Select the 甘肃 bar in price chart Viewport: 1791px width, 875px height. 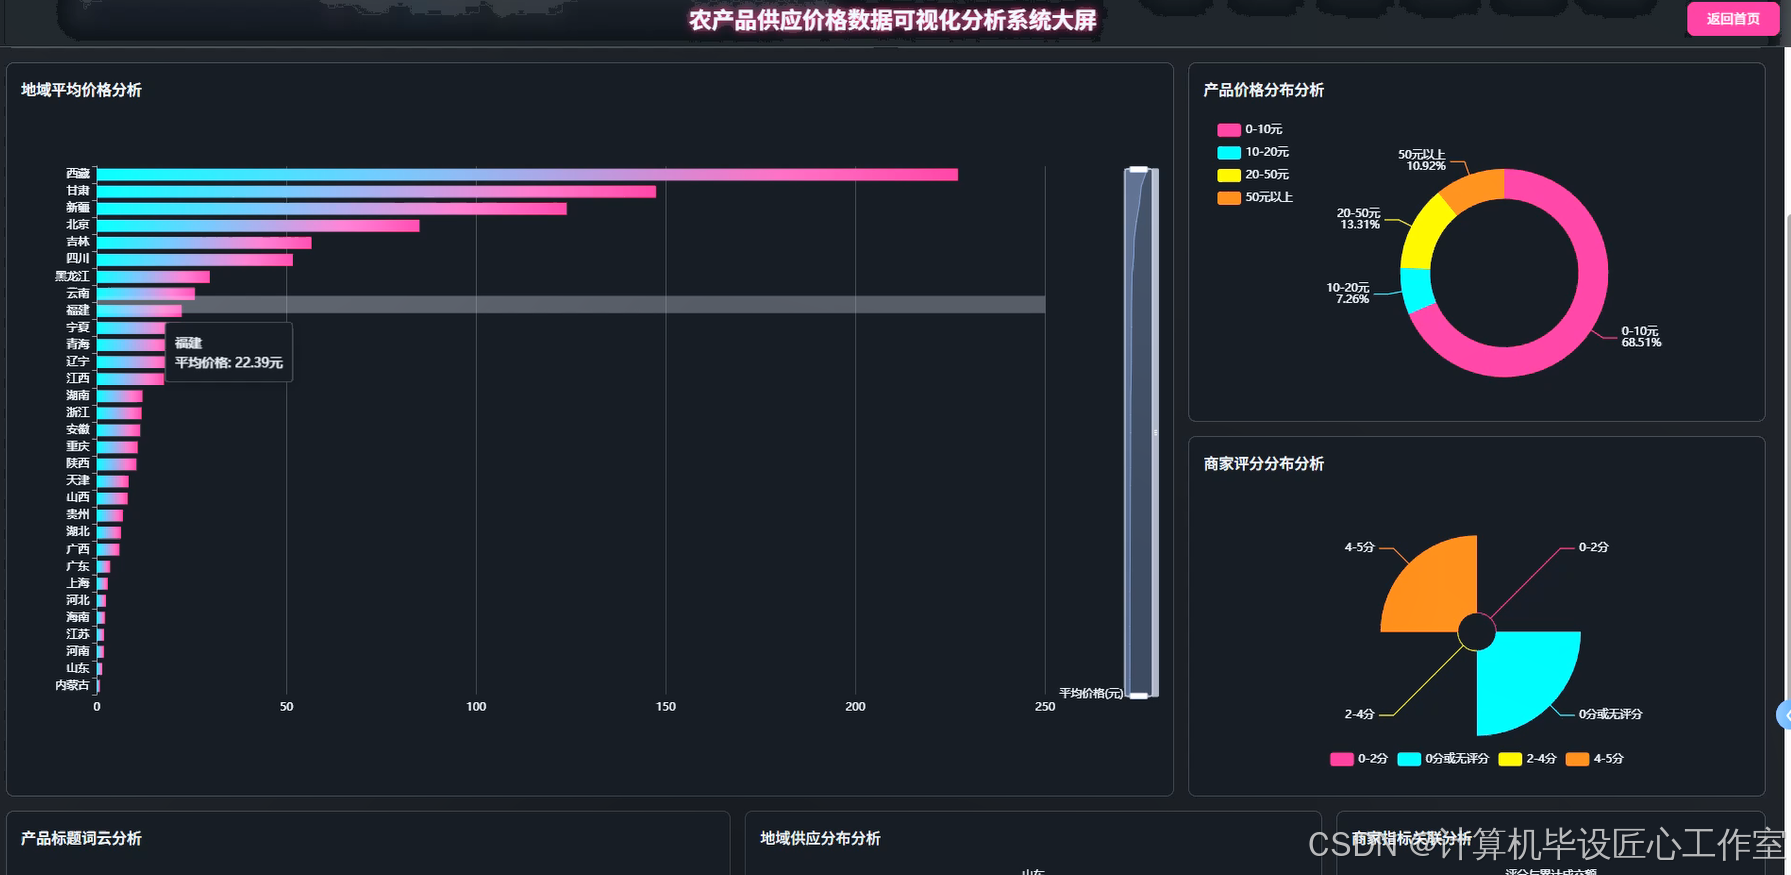376,192
